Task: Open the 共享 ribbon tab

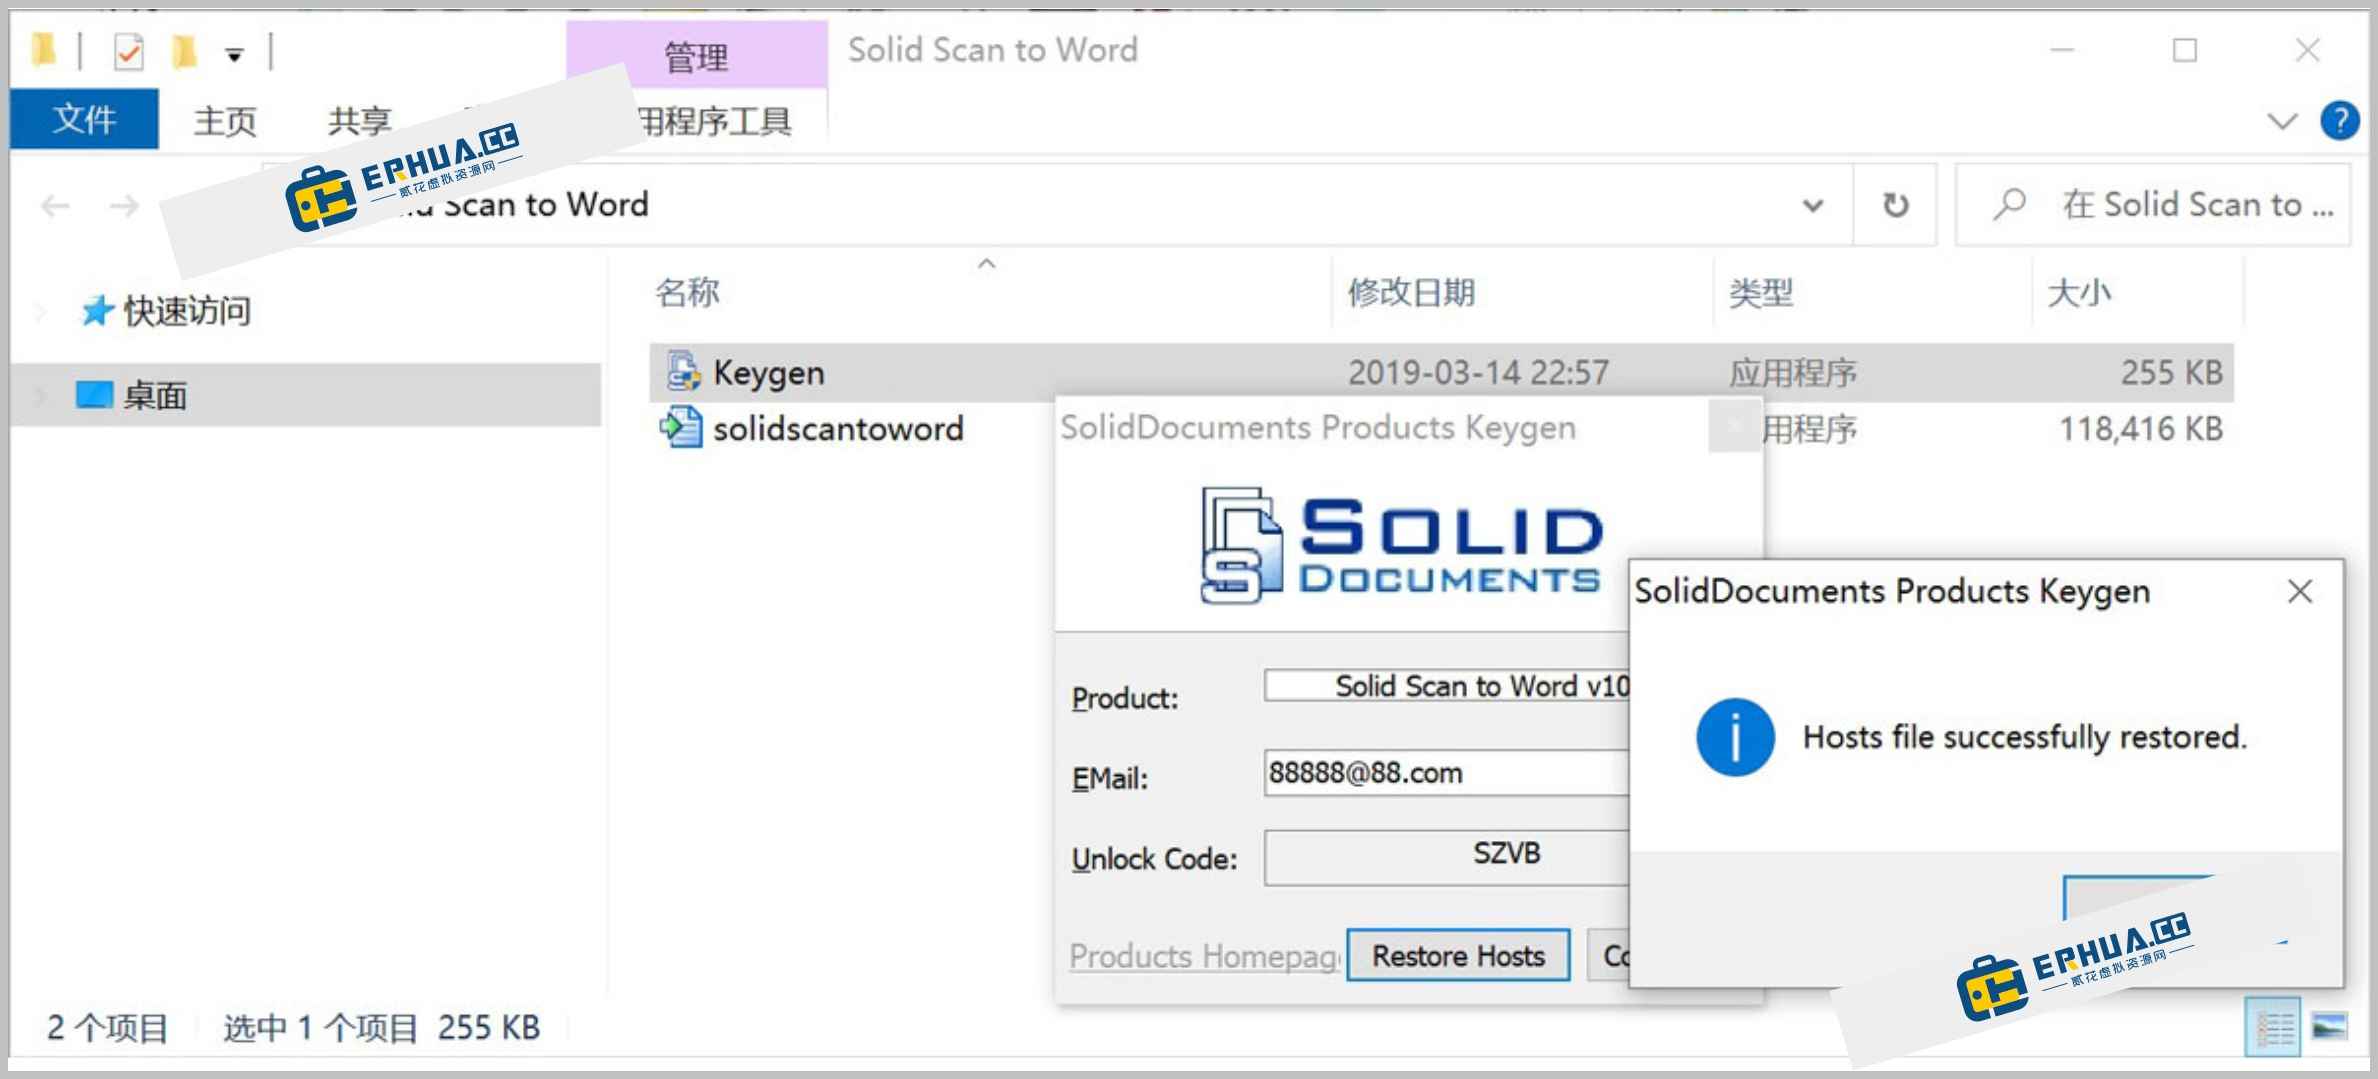Action: (x=360, y=121)
